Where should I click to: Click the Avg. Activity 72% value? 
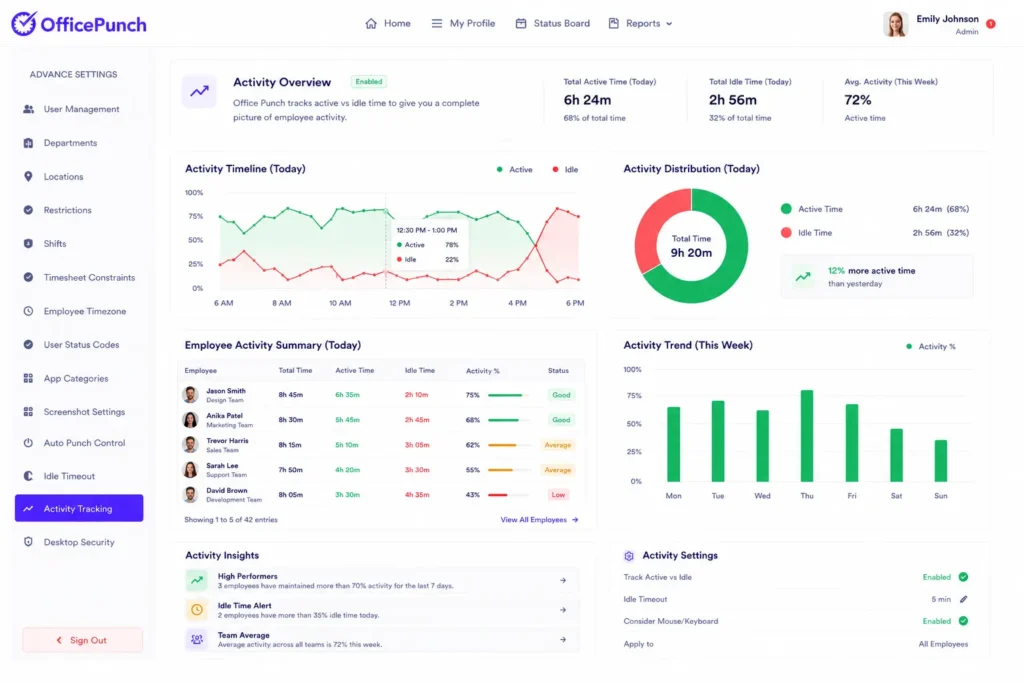(857, 100)
